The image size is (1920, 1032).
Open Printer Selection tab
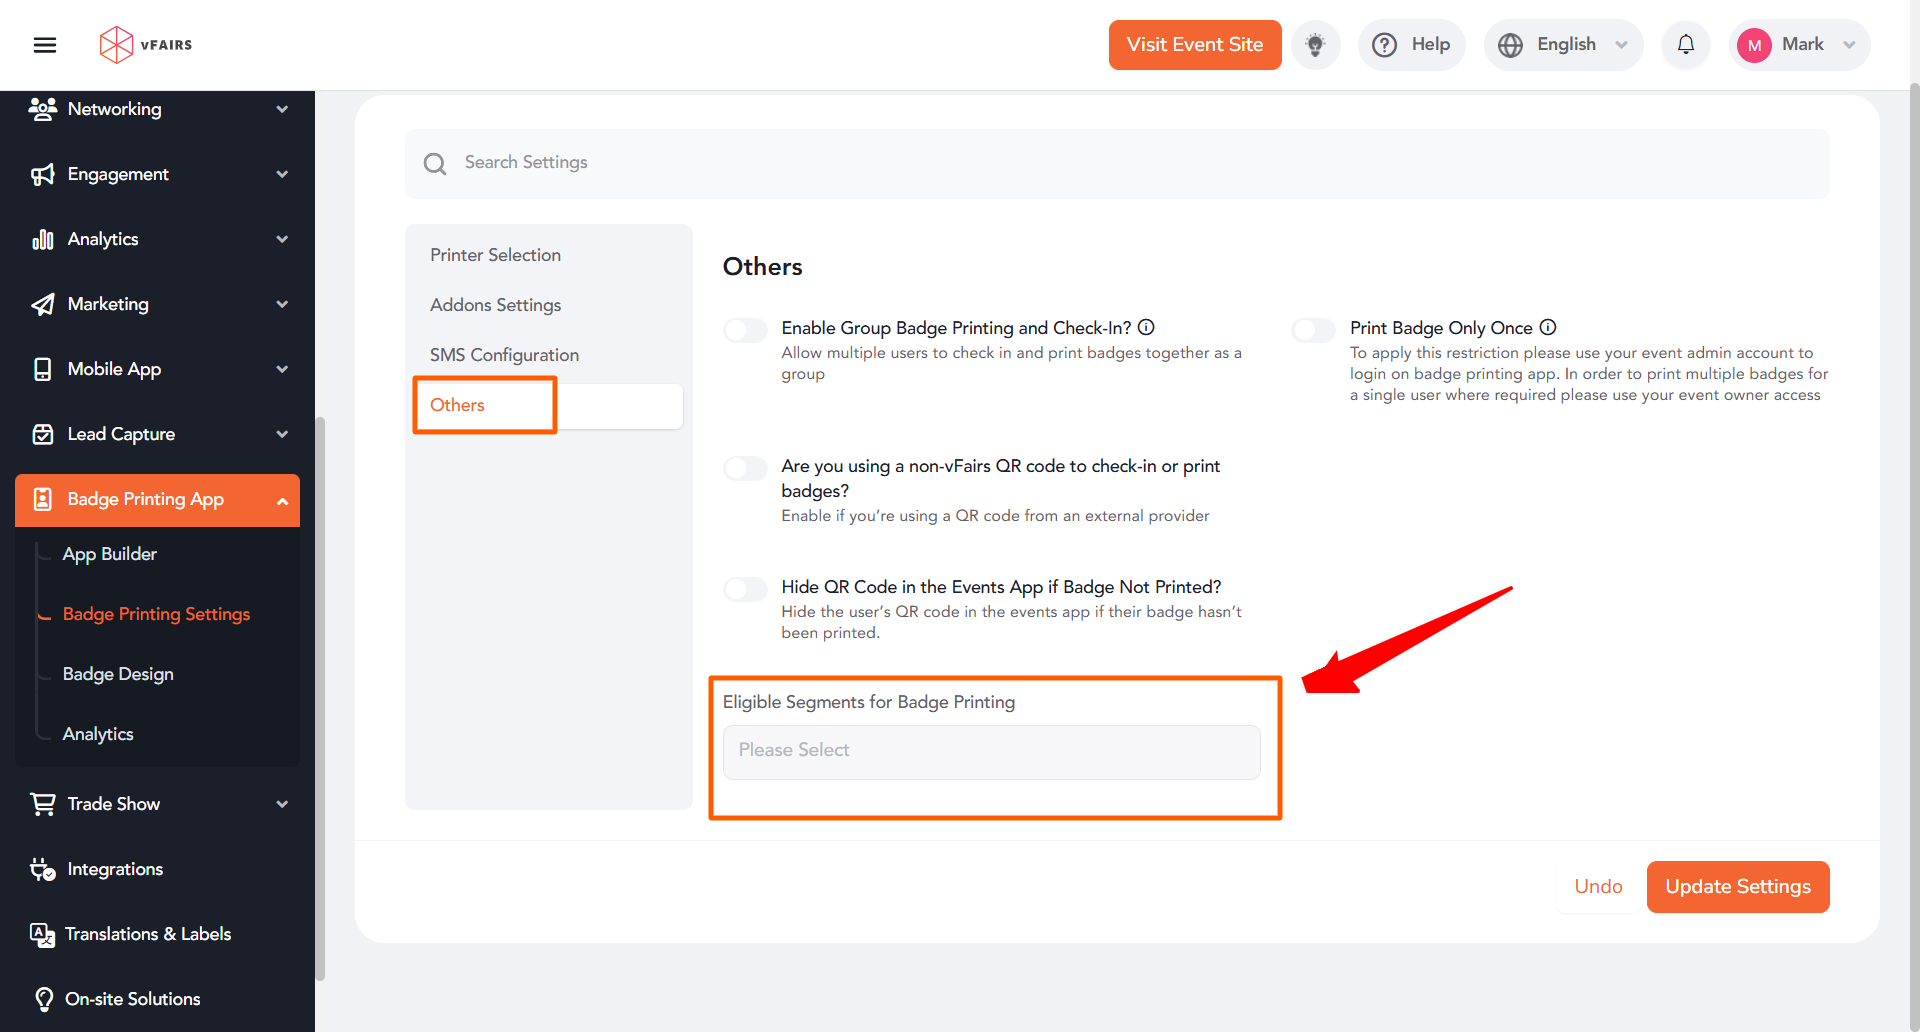(495, 255)
